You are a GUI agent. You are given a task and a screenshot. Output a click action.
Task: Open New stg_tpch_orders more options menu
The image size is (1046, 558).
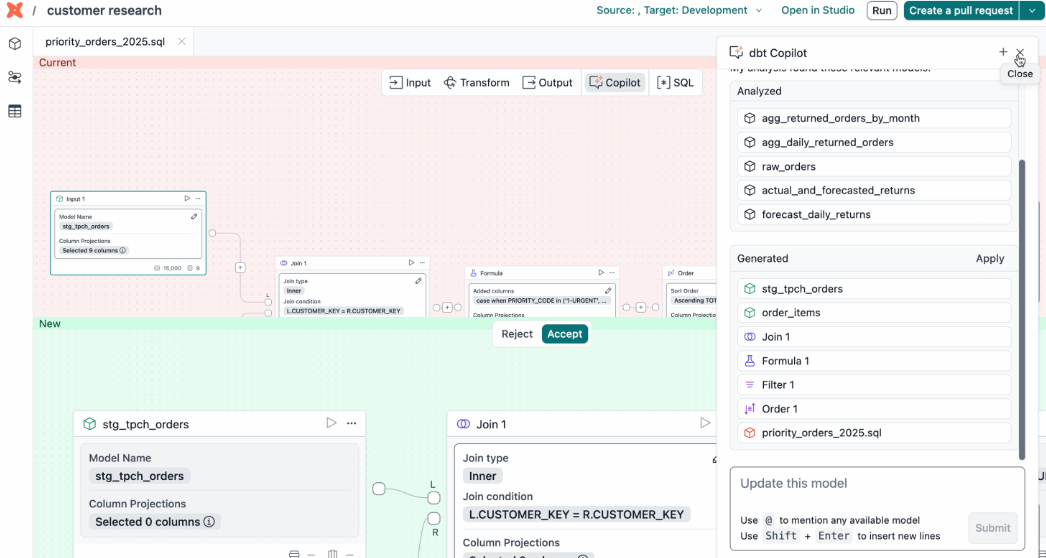point(352,423)
